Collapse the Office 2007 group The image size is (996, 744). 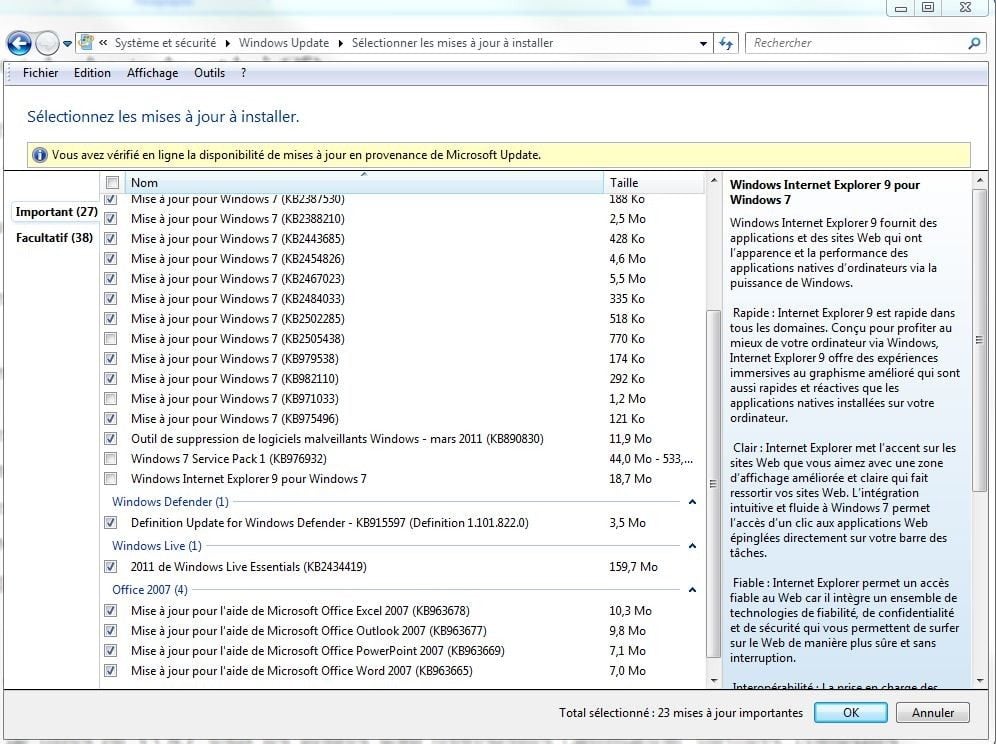point(692,590)
